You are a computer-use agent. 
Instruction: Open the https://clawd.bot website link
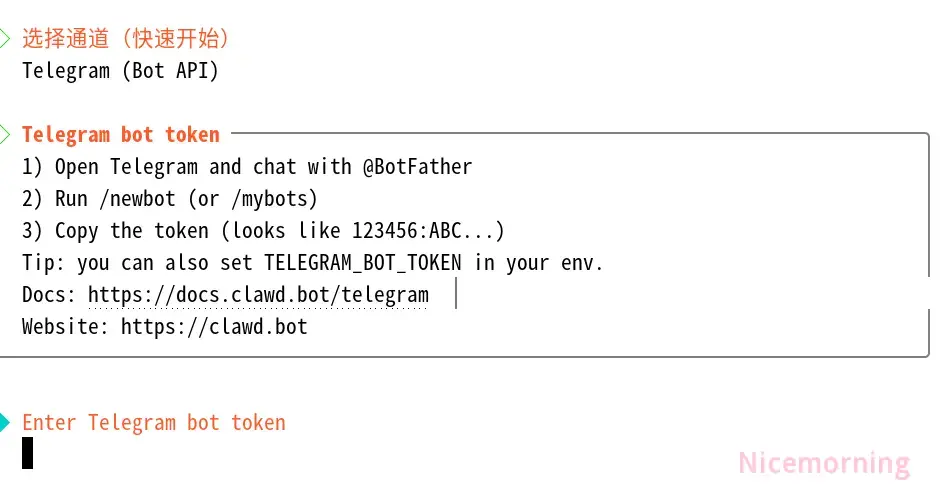pyautogui.click(x=214, y=327)
